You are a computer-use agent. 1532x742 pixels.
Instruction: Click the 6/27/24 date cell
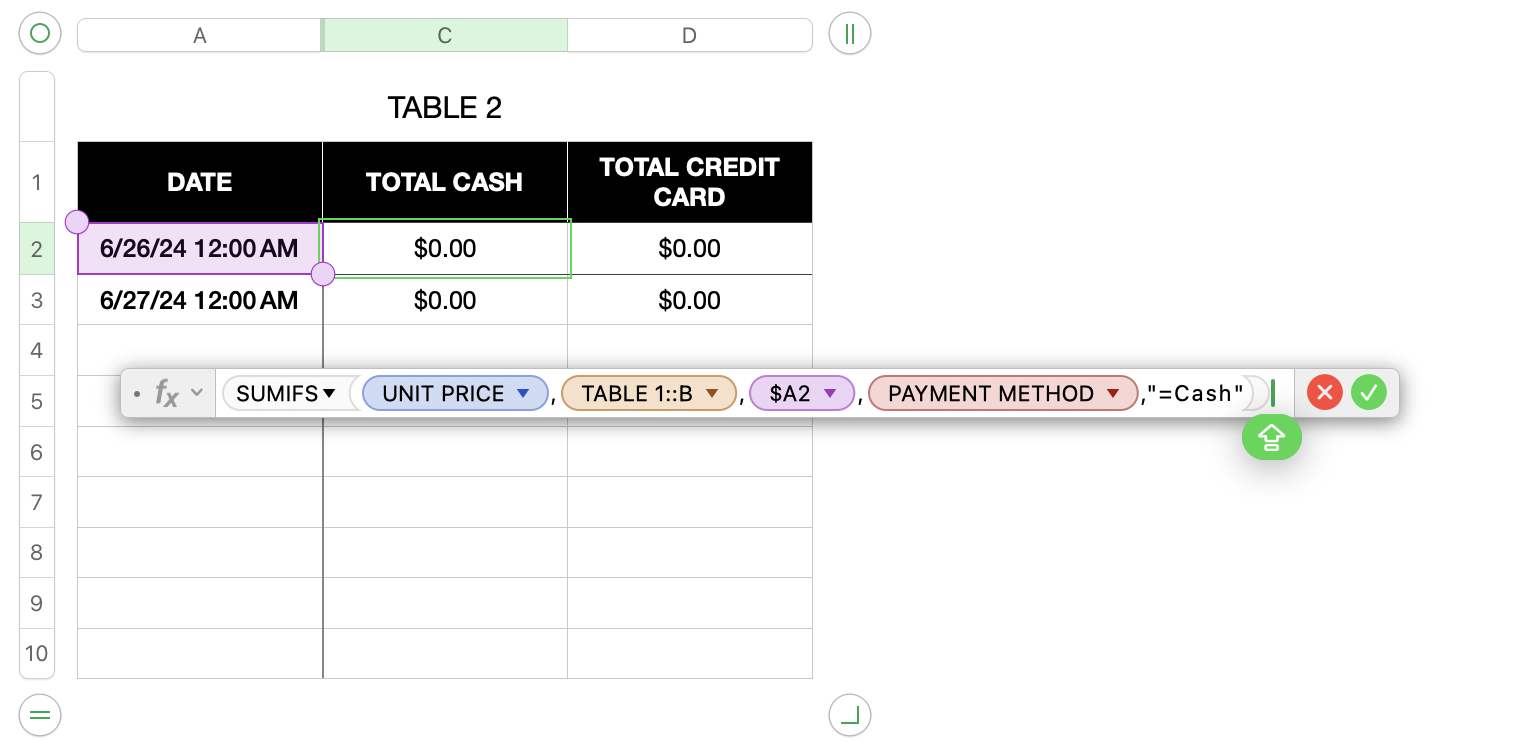coord(199,300)
